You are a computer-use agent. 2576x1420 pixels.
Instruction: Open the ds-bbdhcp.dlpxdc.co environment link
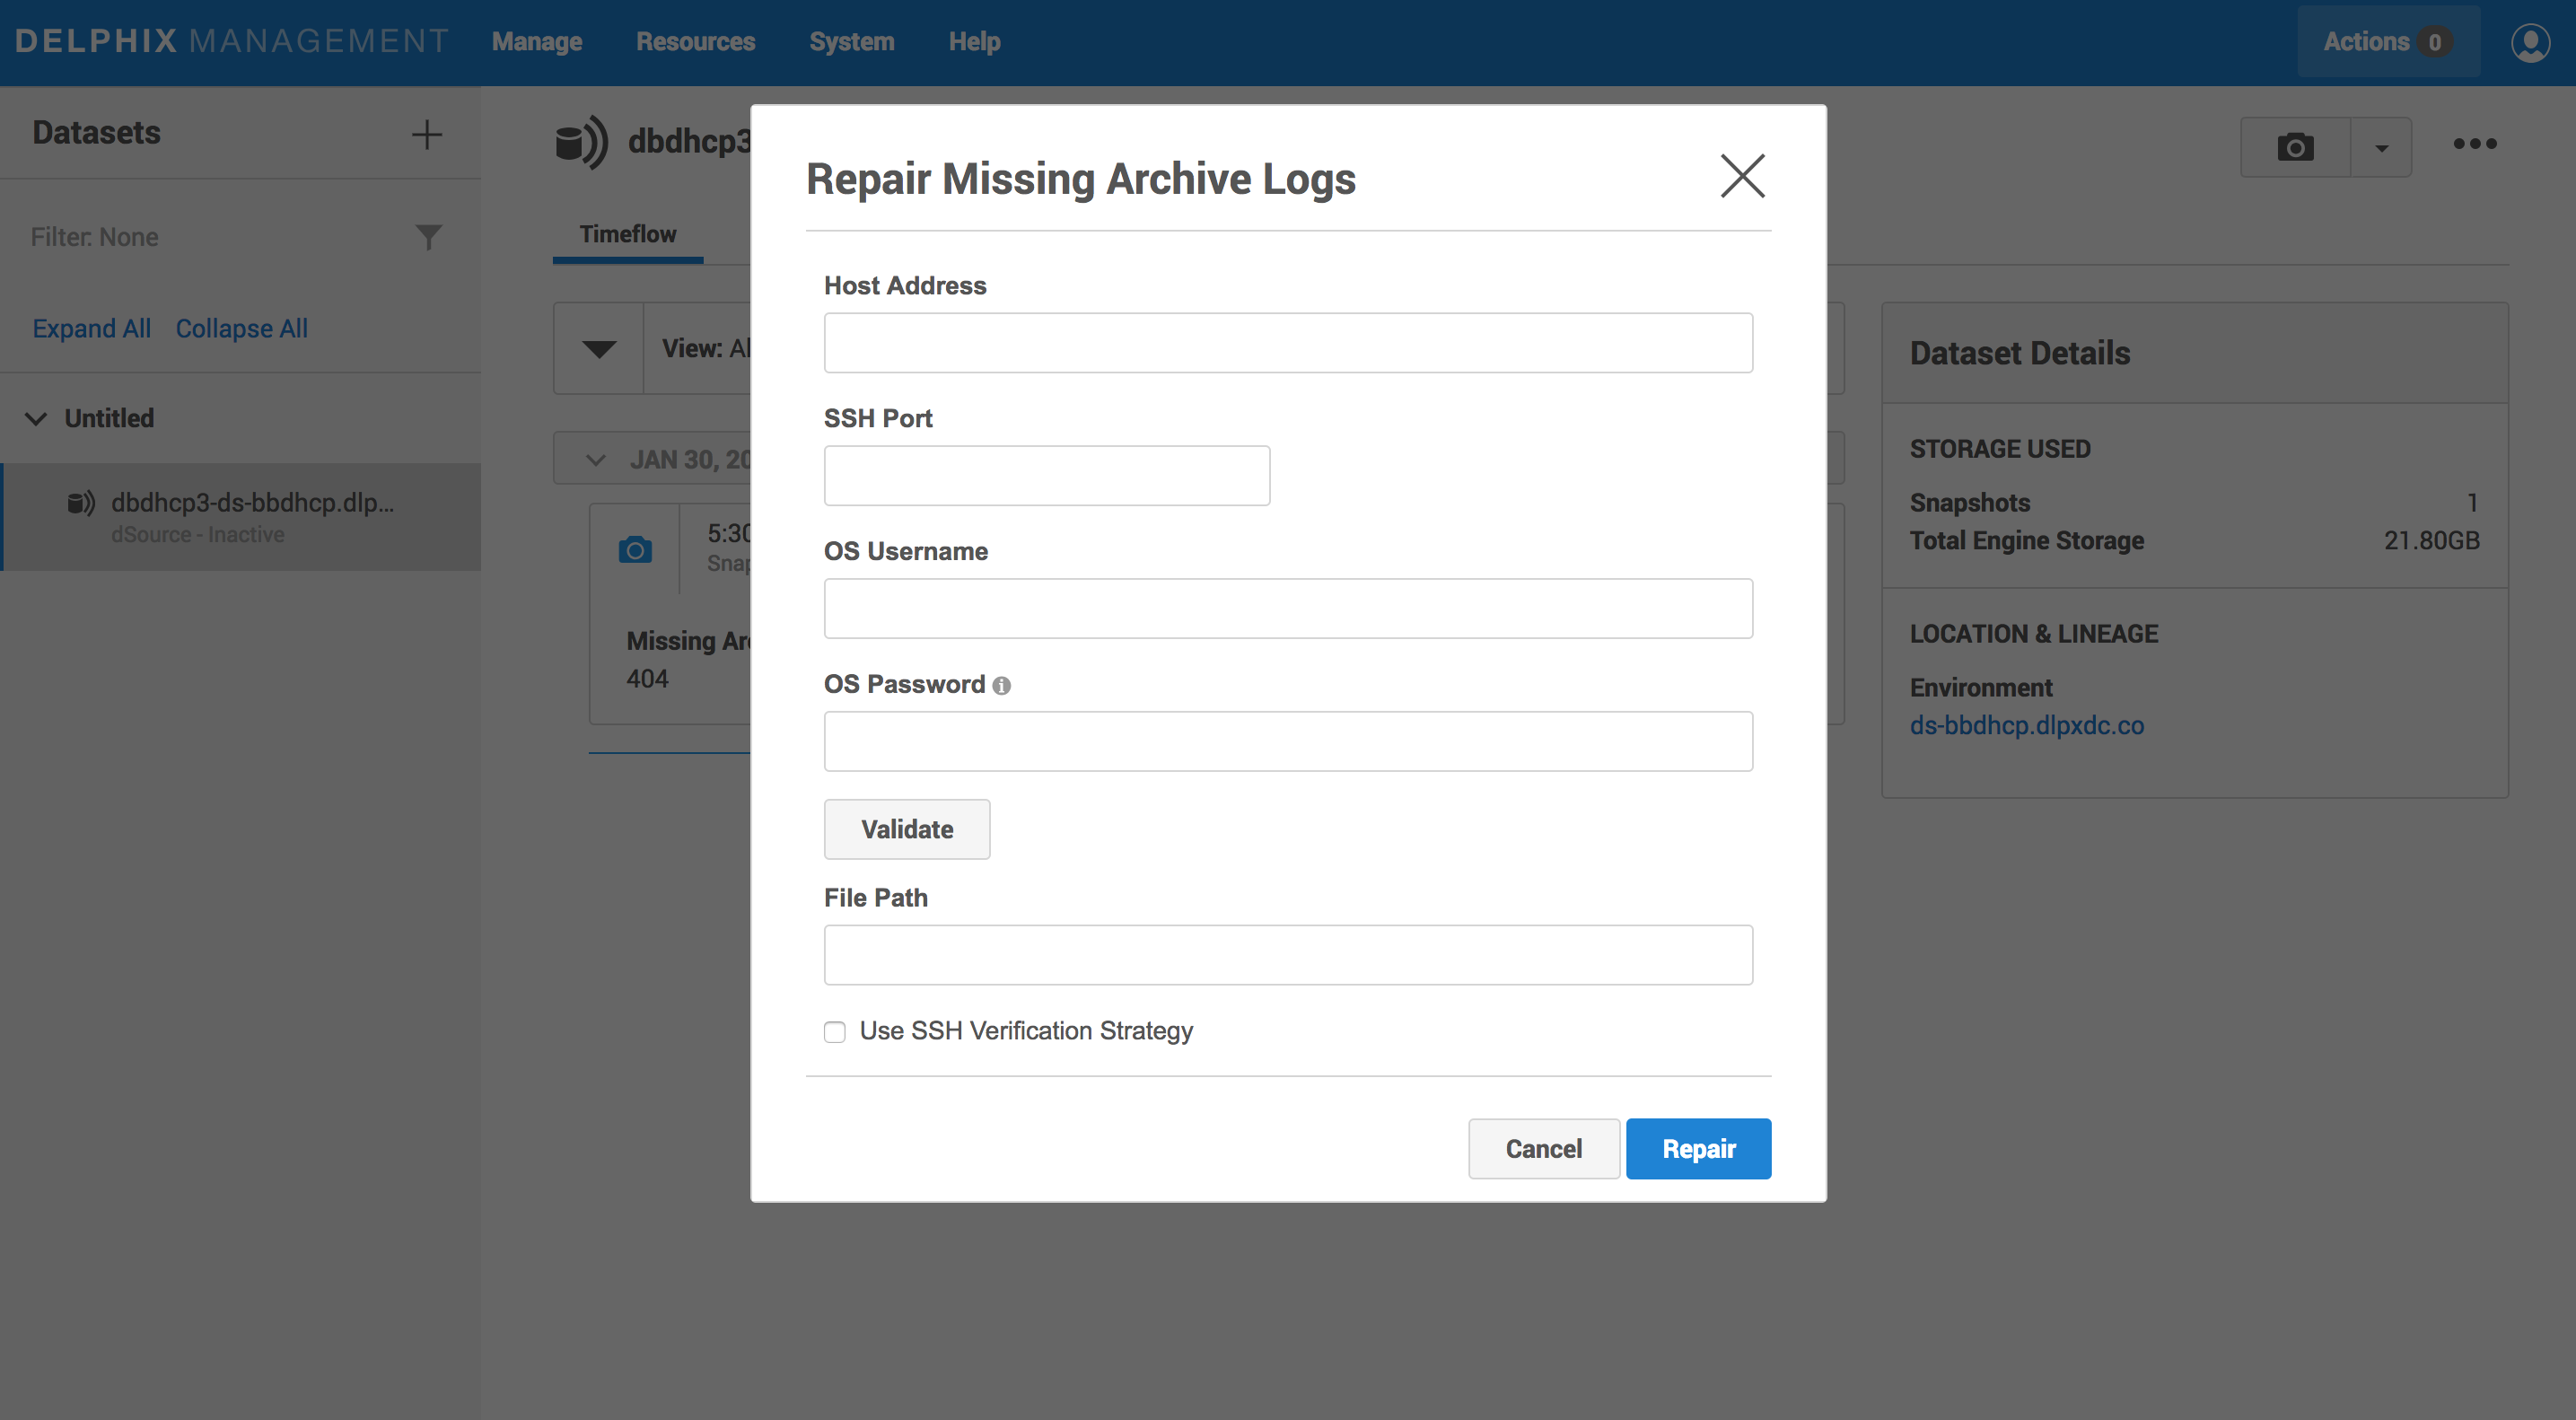point(2026,726)
